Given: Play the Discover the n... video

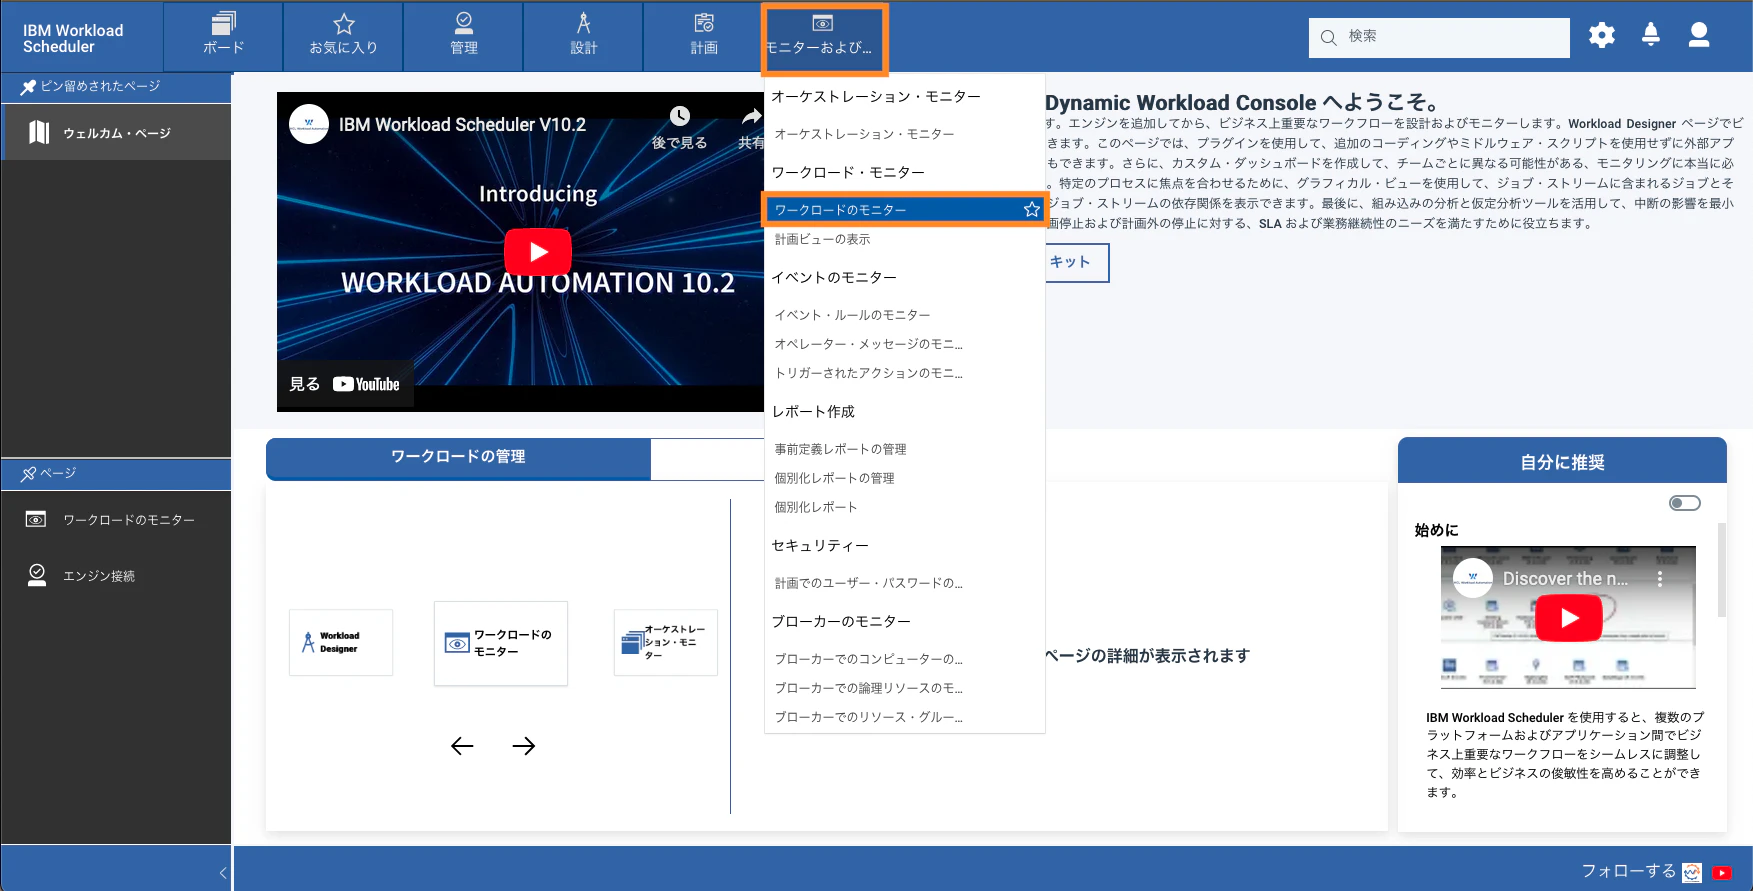Looking at the screenshot, I should point(1569,618).
